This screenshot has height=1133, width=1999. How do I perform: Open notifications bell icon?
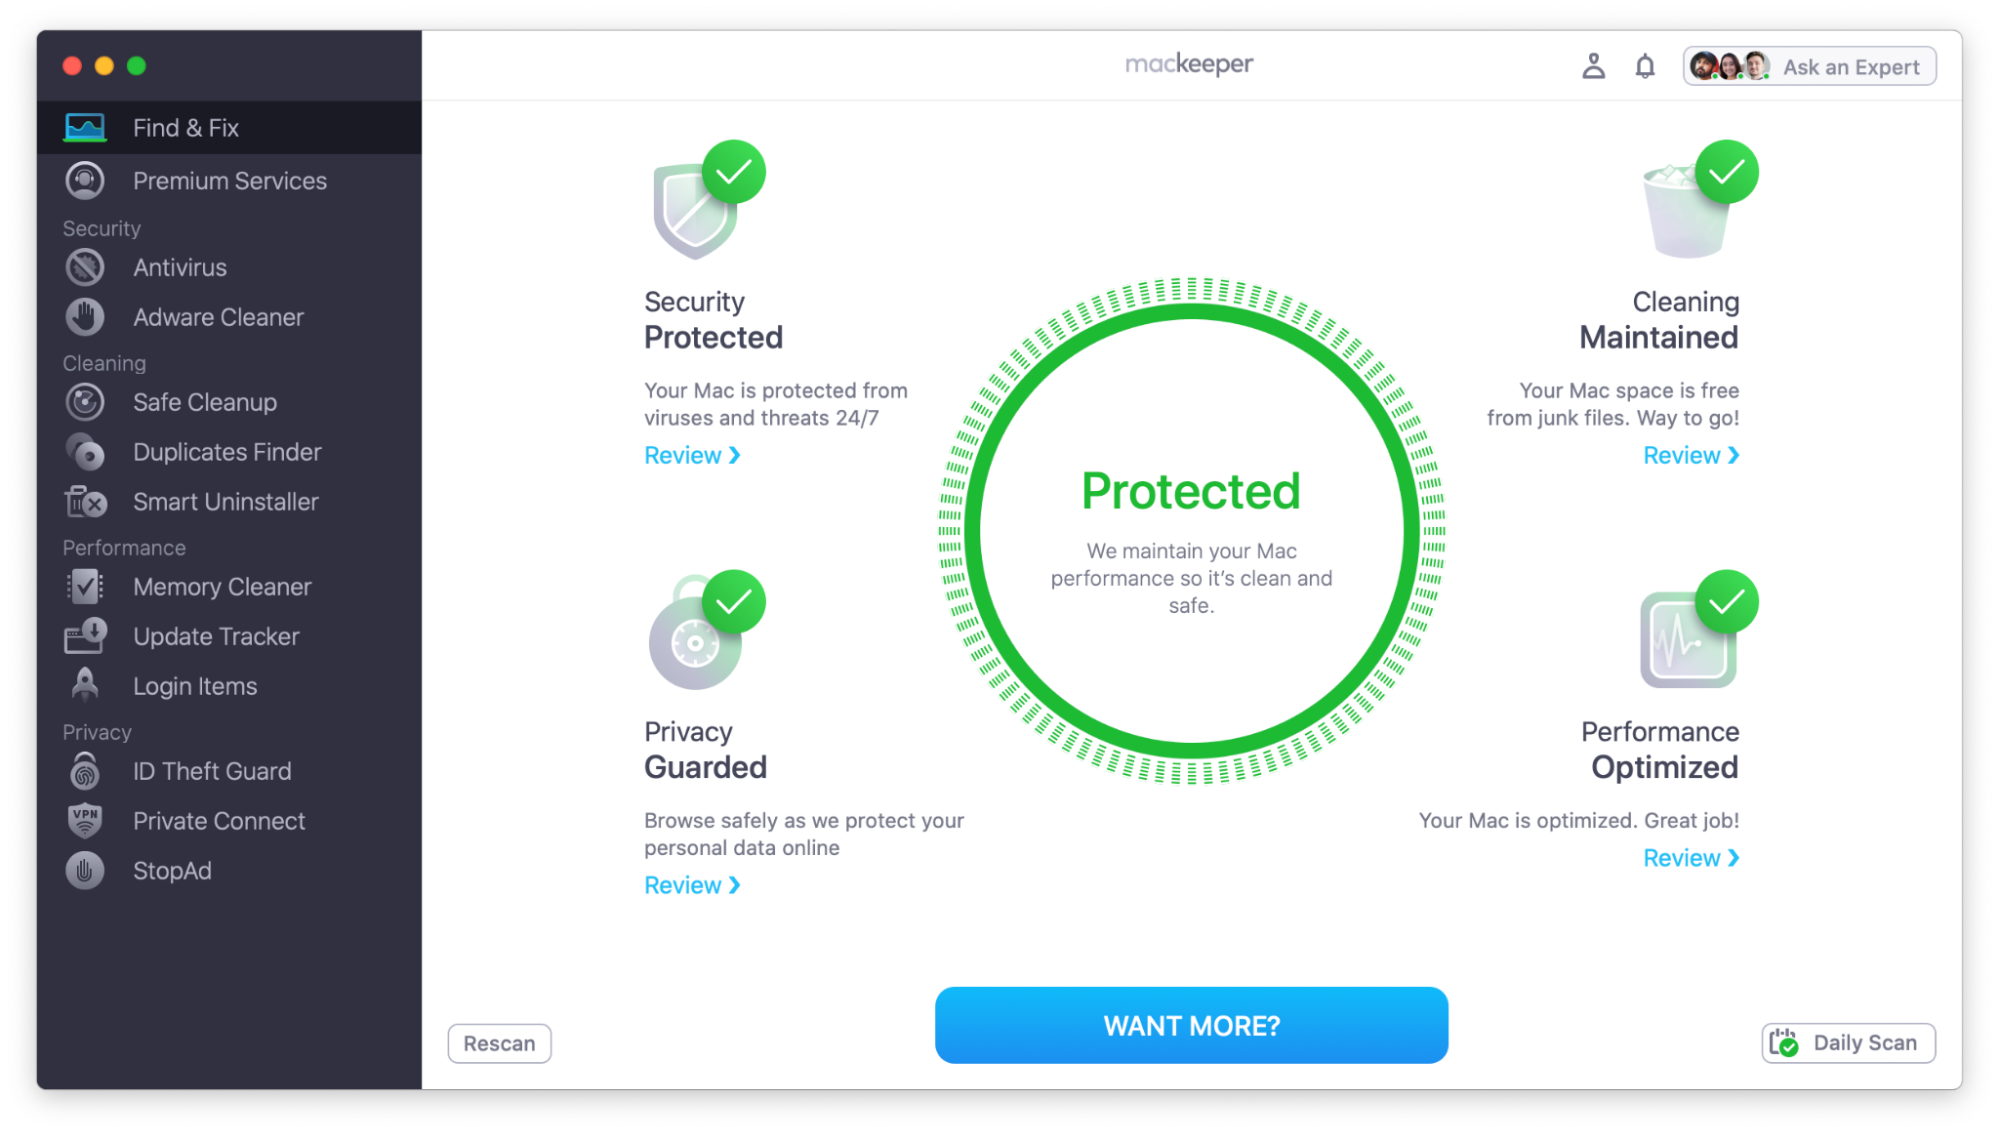point(1645,67)
